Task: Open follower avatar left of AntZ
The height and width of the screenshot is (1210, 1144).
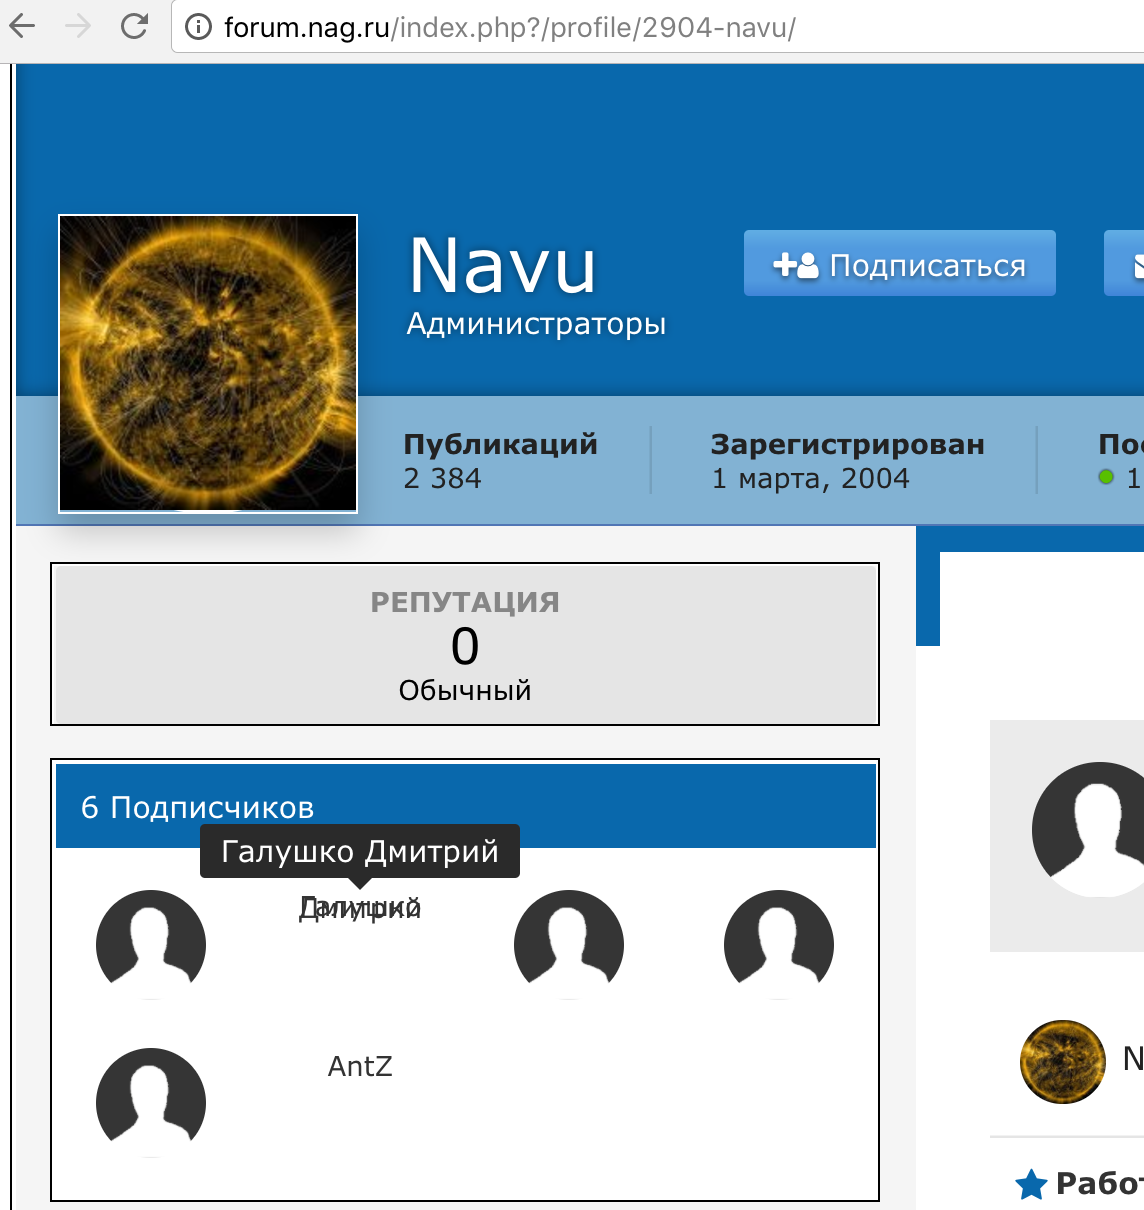Action: click(151, 1103)
